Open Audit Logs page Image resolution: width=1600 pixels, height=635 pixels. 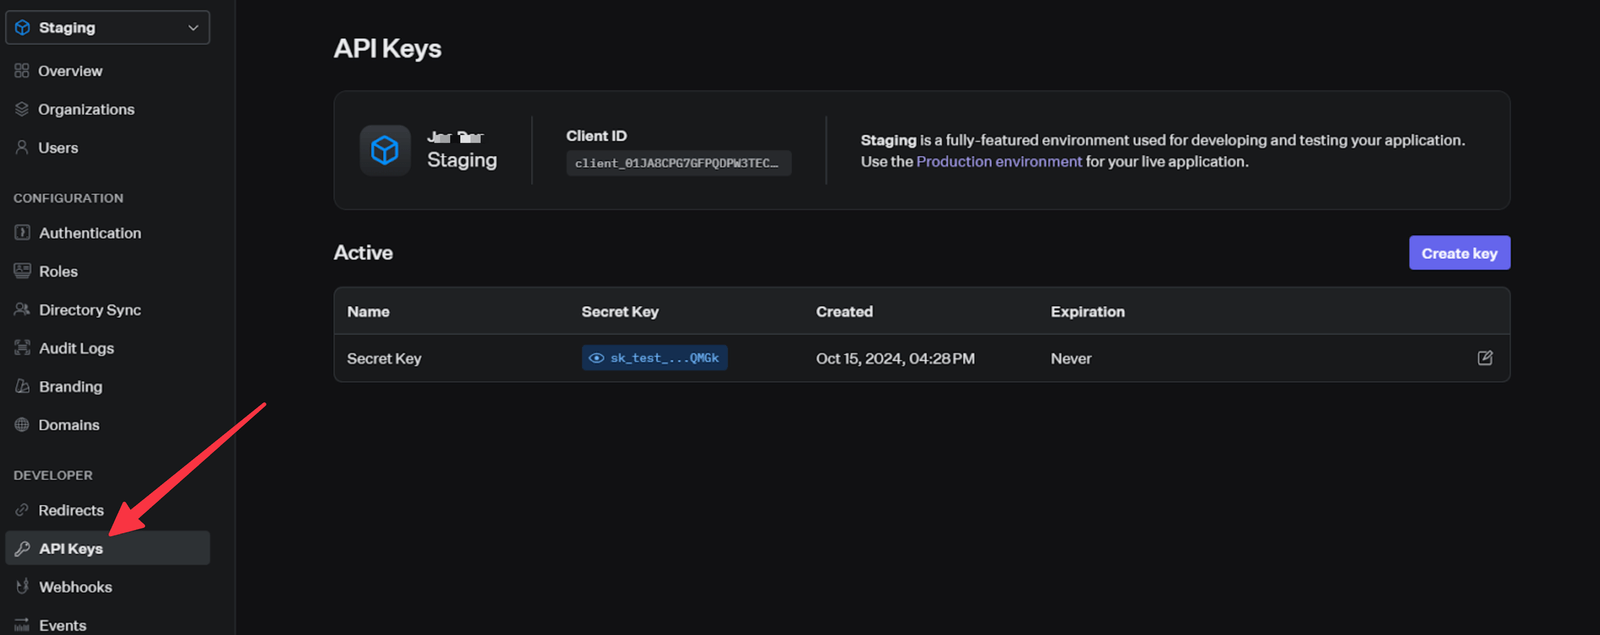coord(76,348)
